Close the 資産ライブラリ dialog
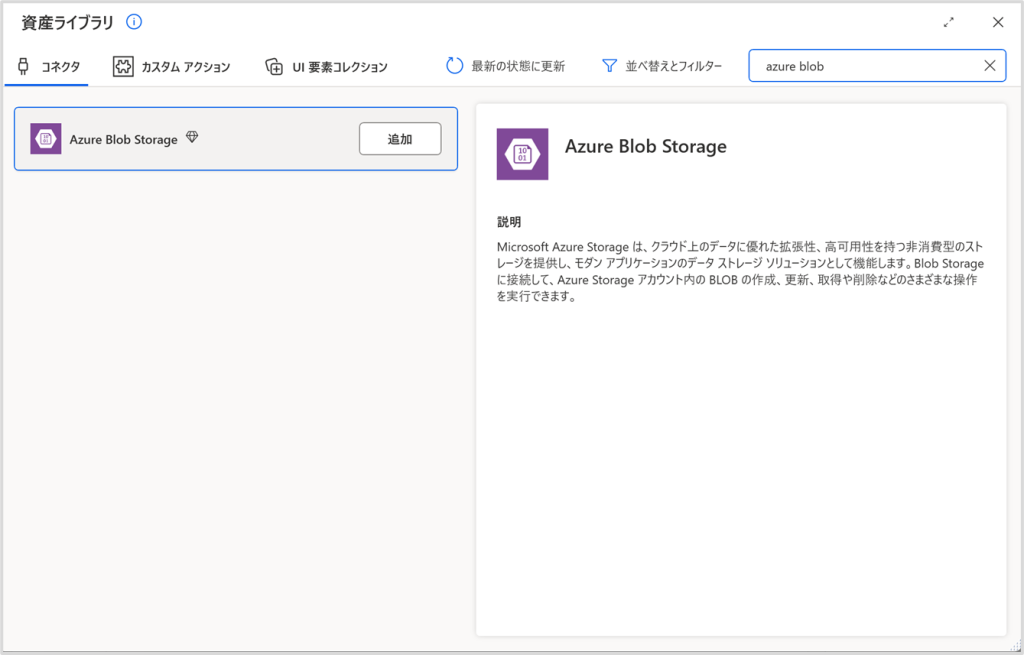This screenshot has width=1024, height=655. click(x=998, y=22)
